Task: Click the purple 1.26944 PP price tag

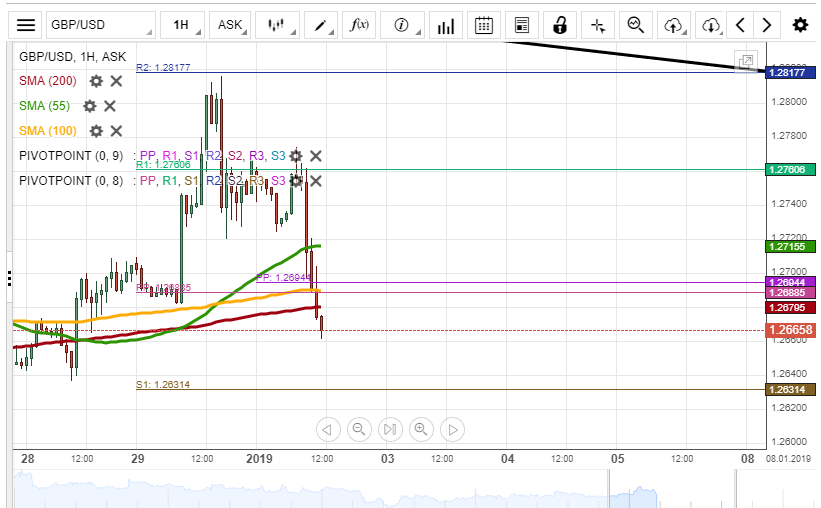Action: (x=790, y=282)
